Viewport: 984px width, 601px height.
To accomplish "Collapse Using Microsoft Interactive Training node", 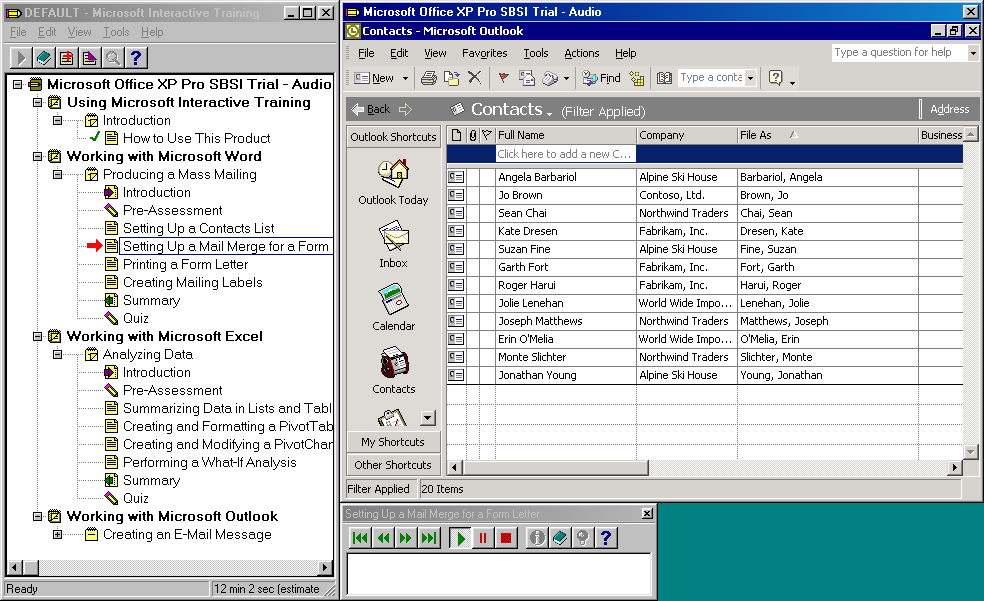I will 38,102.
